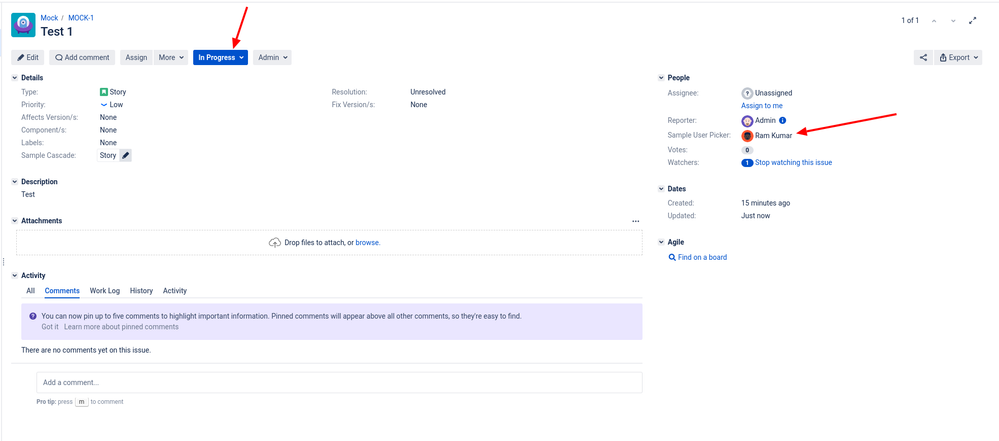Click the watchers count badge

click(x=747, y=163)
